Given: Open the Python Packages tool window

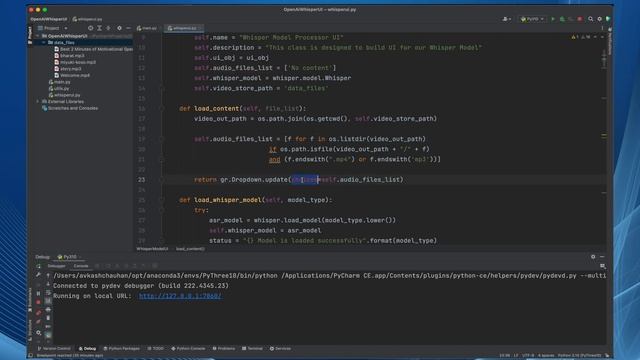Looking at the screenshot, I should (x=122, y=349).
